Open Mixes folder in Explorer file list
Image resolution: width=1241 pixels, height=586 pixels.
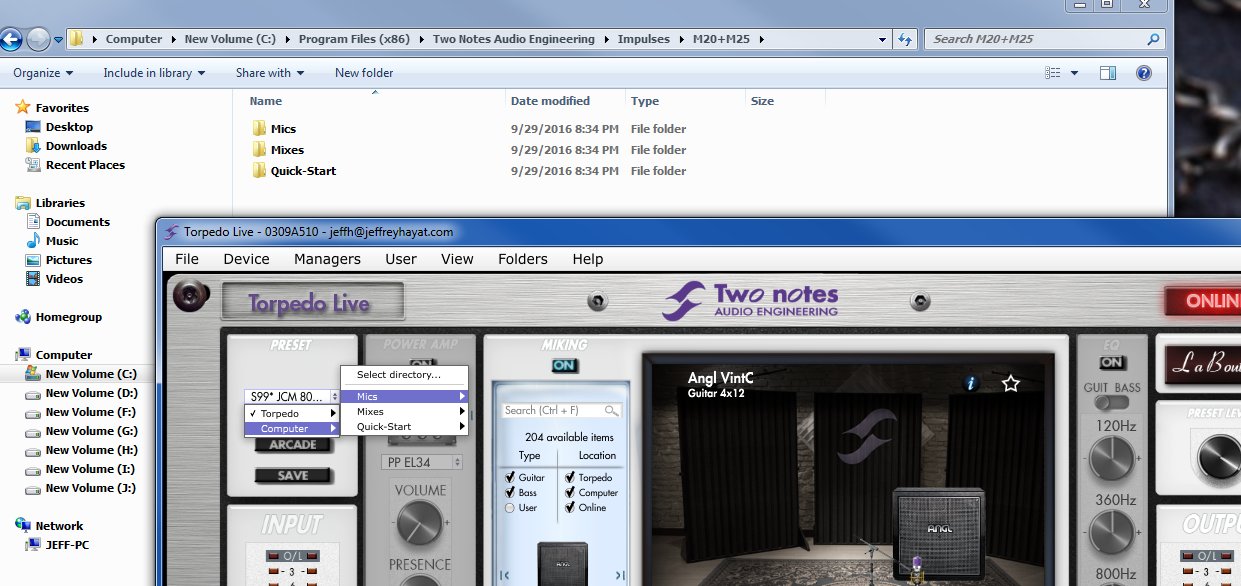tap(277, 150)
